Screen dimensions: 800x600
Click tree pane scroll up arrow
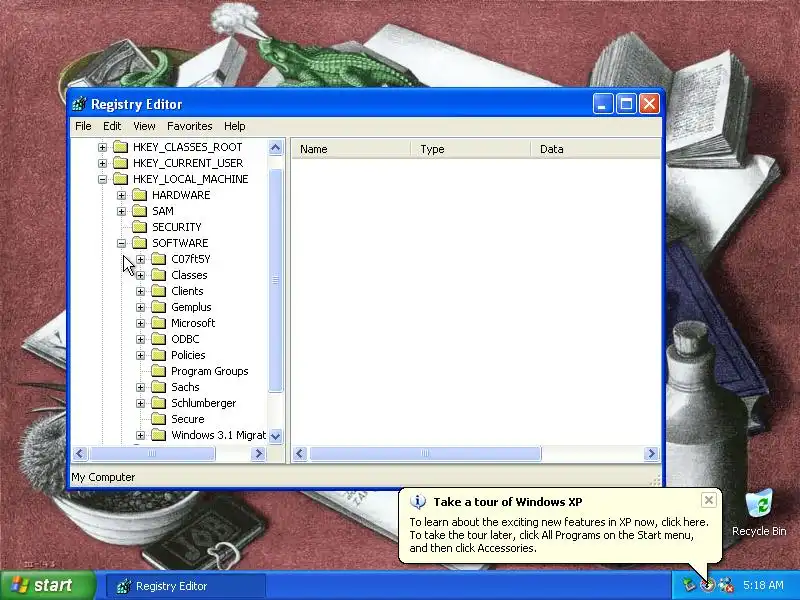click(276, 148)
